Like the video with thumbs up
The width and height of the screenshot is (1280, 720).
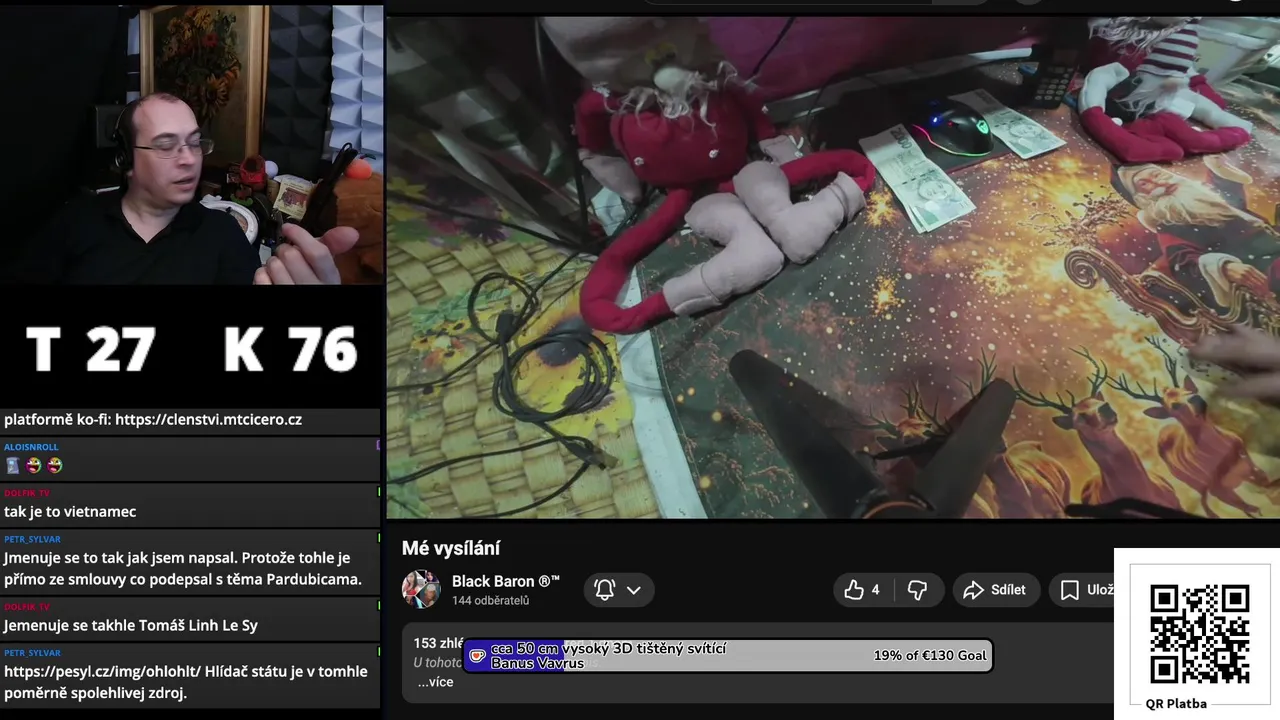(862, 590)
